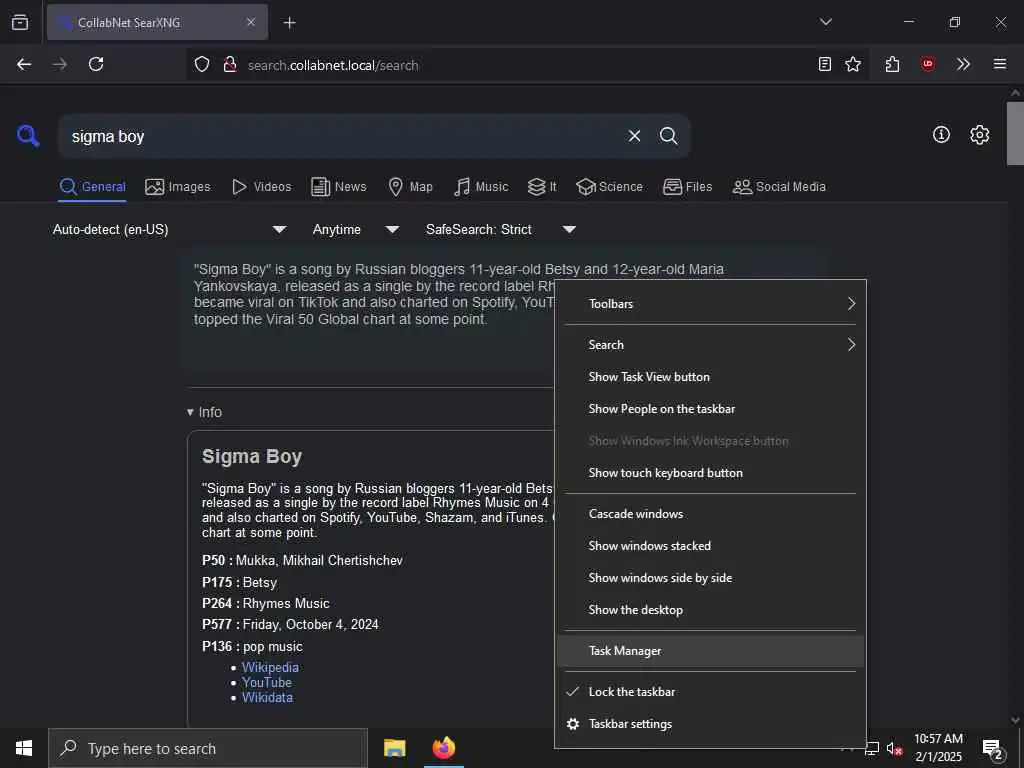This screenshot has width=1024, height=768.
Task: Click the SearXNG logo magnifier
Action: 28,136
